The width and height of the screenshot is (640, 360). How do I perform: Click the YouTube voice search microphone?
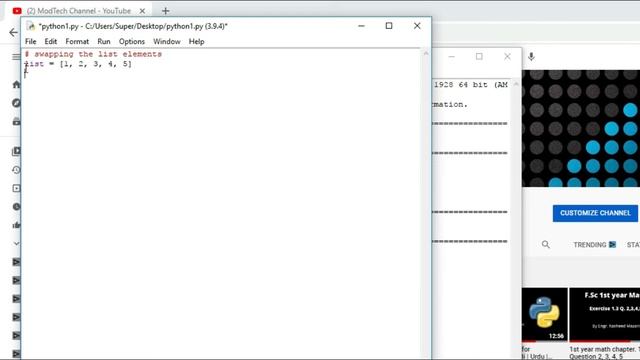tap(531, 57)
